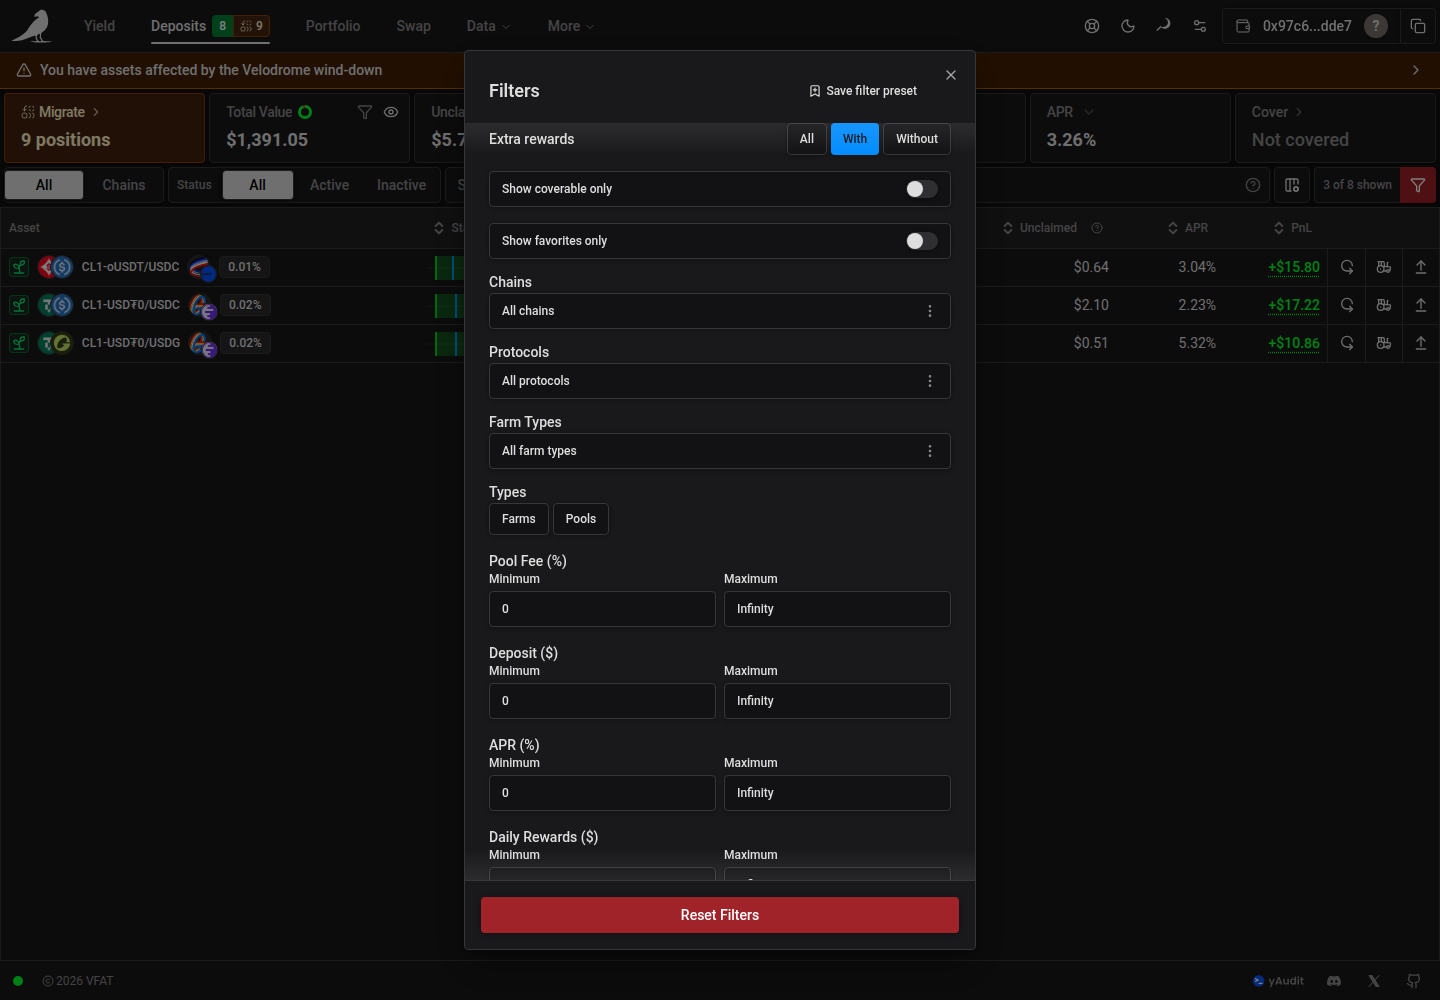Expand the Velodrome wind-down banner arrow
The height and width of the screenshot is (1000, 1440).
(x=1415, y=70)
